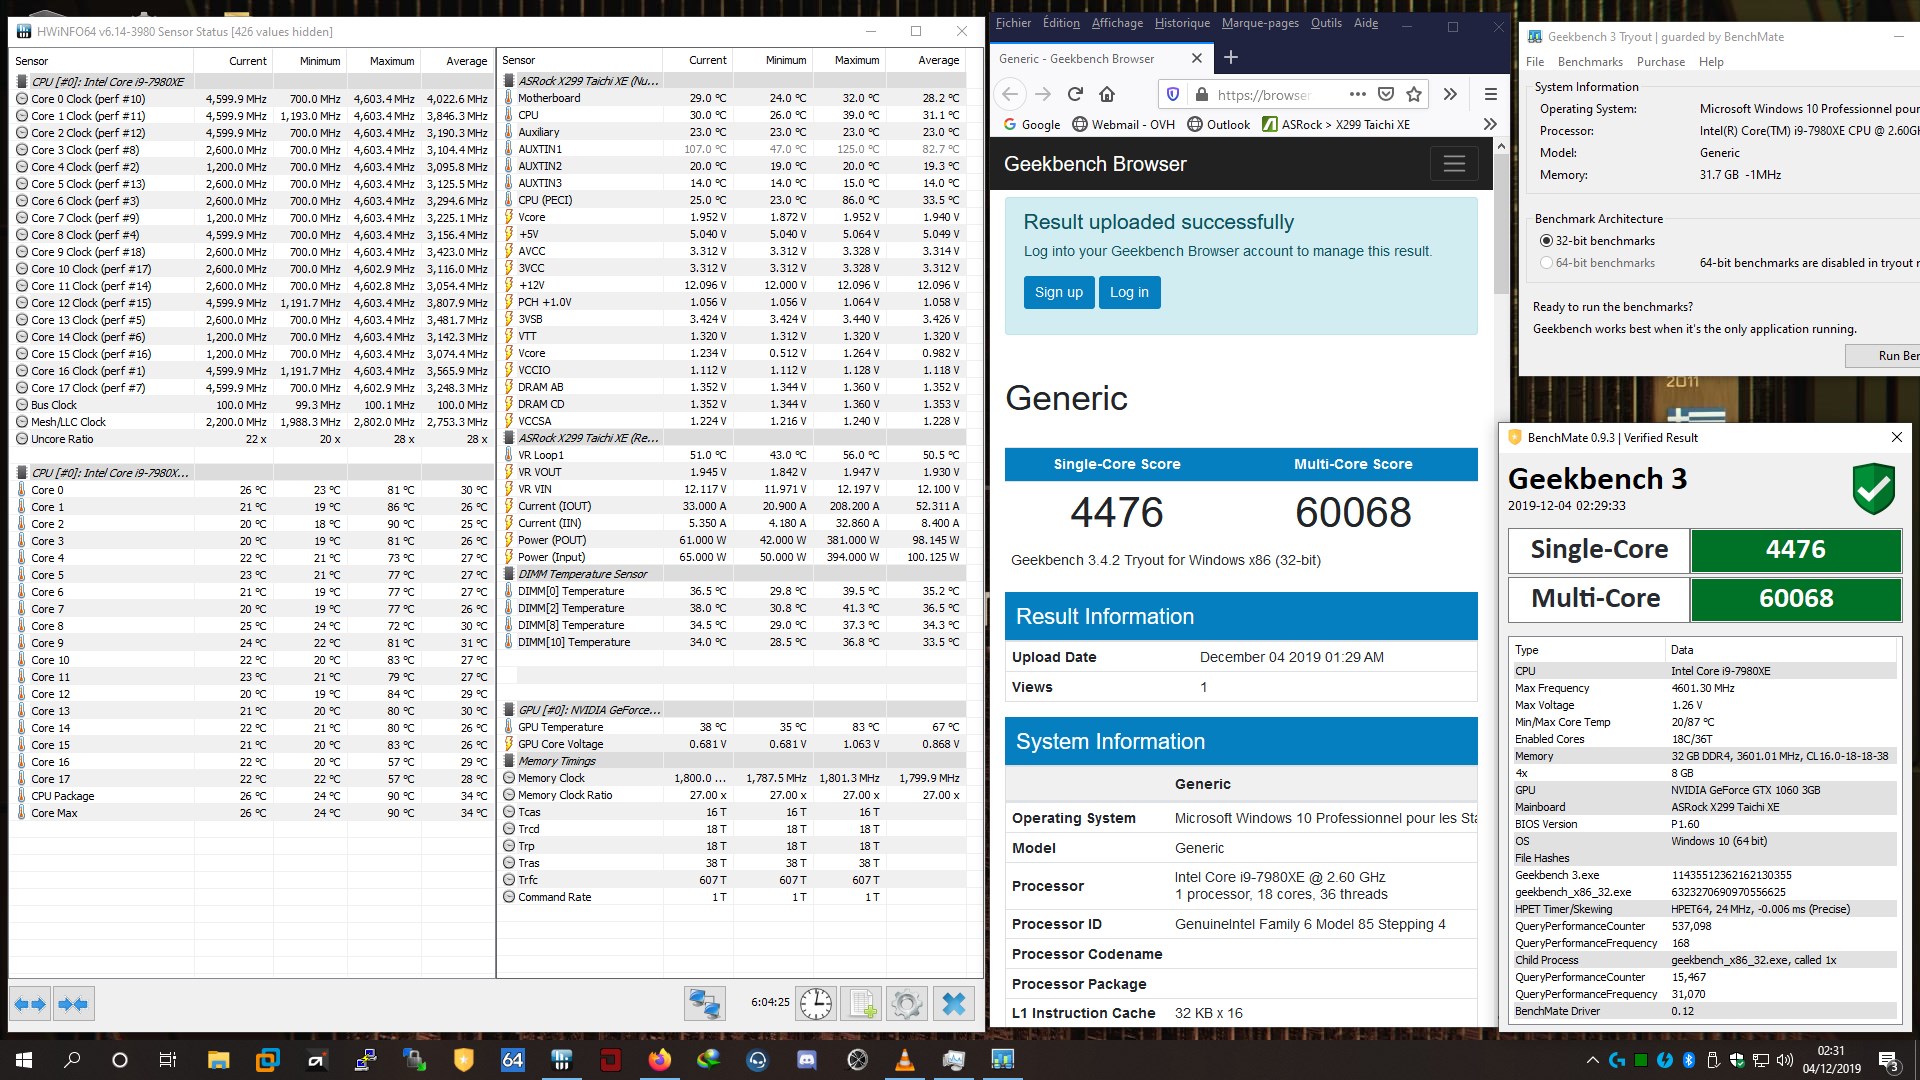Select 64-bit benchmarks radio button
This screenshot has width=1920, height=1080.
[1546, 263]
